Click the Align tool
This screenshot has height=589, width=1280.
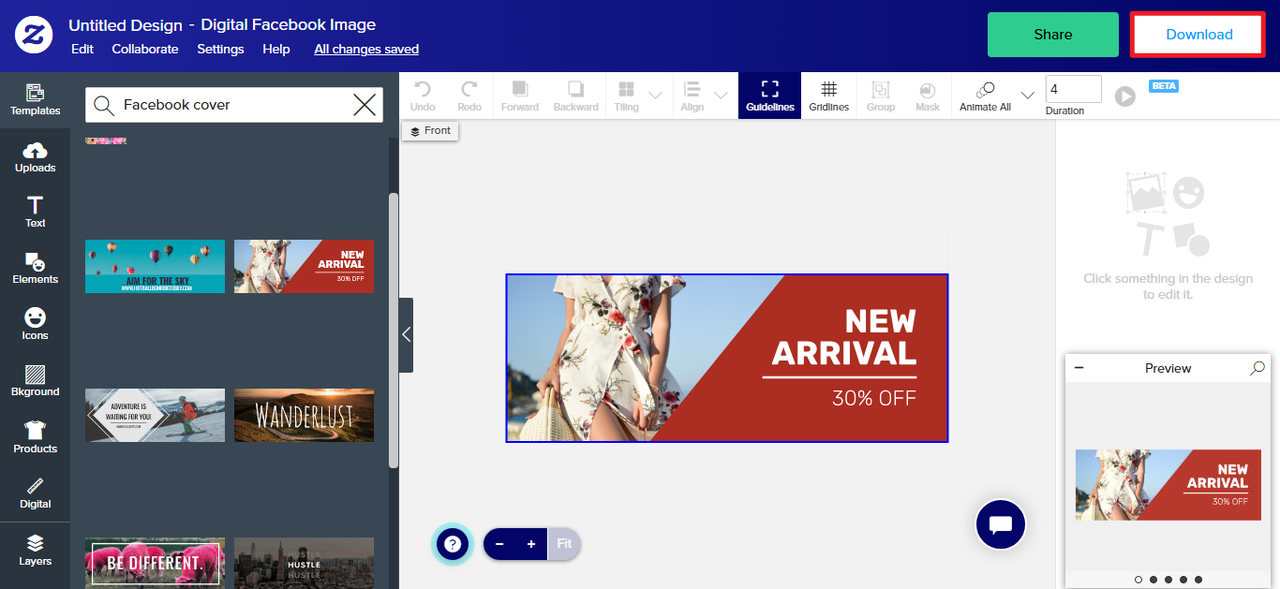[x=692, y=96]
